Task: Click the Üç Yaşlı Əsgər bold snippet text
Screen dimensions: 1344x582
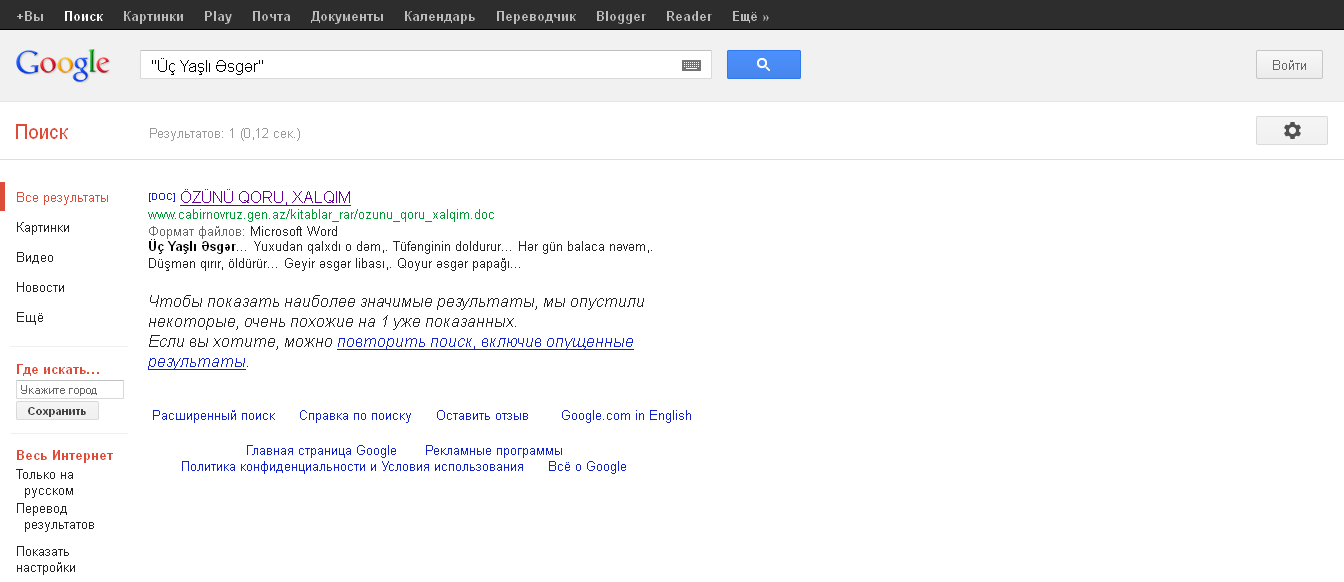Action: [191, 246]
